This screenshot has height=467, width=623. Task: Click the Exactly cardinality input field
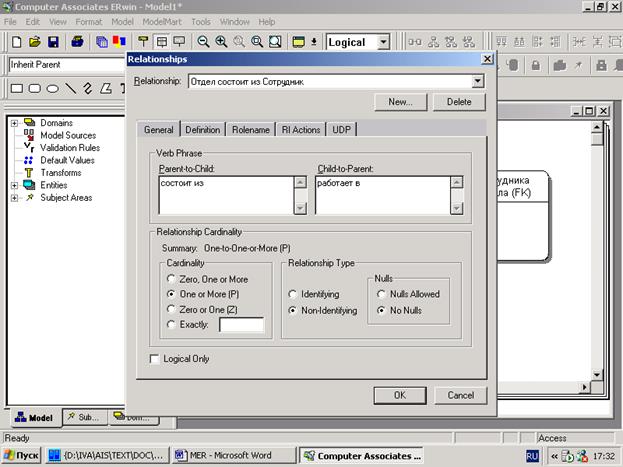click(x=241, y=325)
